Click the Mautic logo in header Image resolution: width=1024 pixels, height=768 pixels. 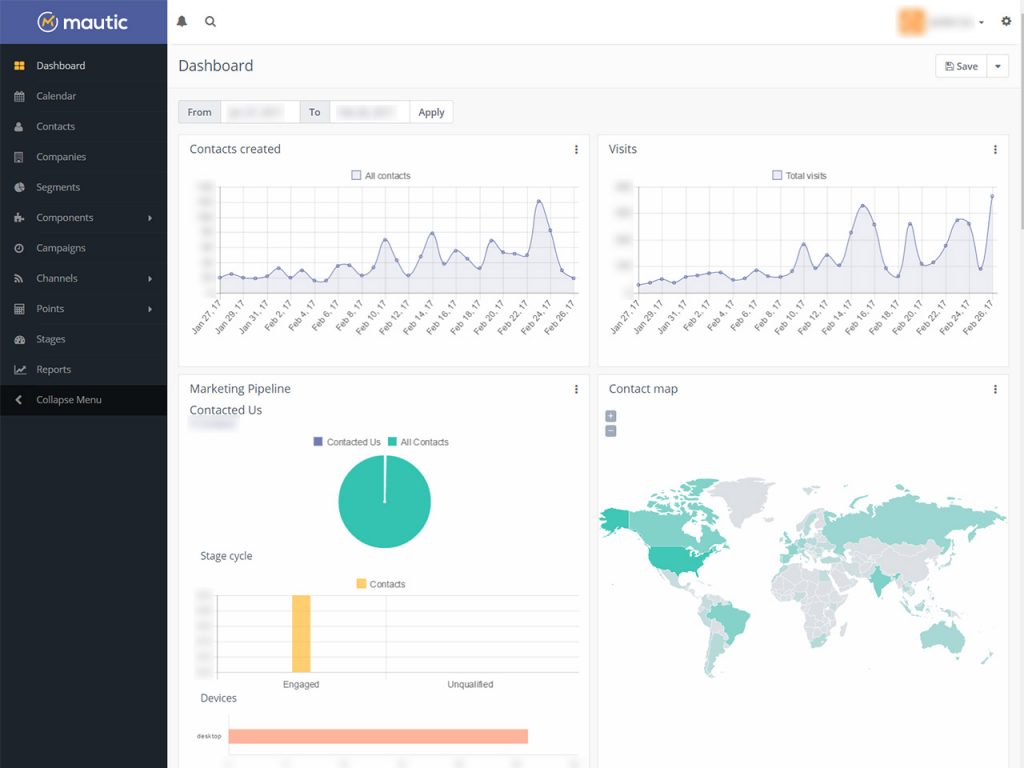pos(83,21)
